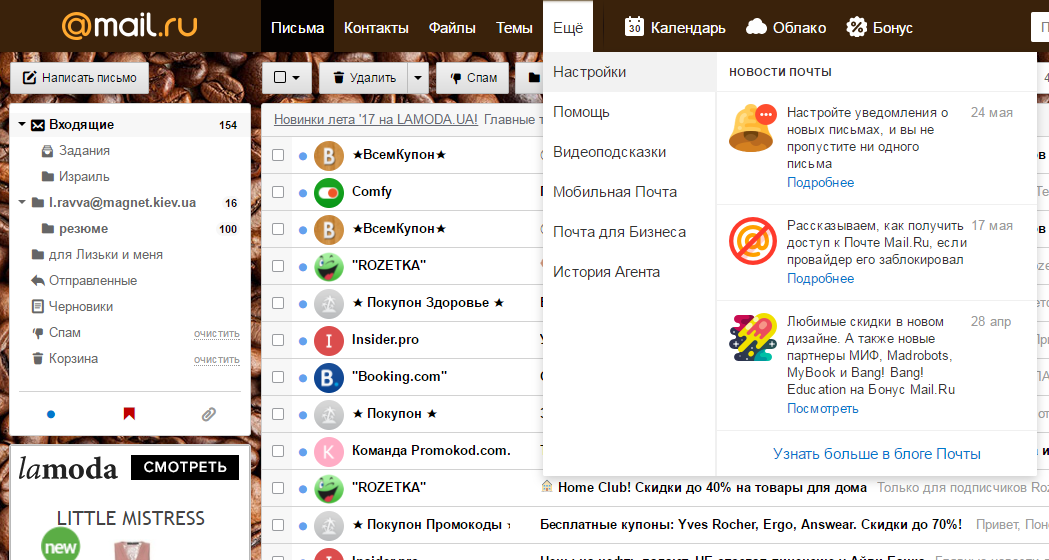
Task: Click the Insider.pro sender avatar
Action: pyautogui.click(x=328, y=340)
